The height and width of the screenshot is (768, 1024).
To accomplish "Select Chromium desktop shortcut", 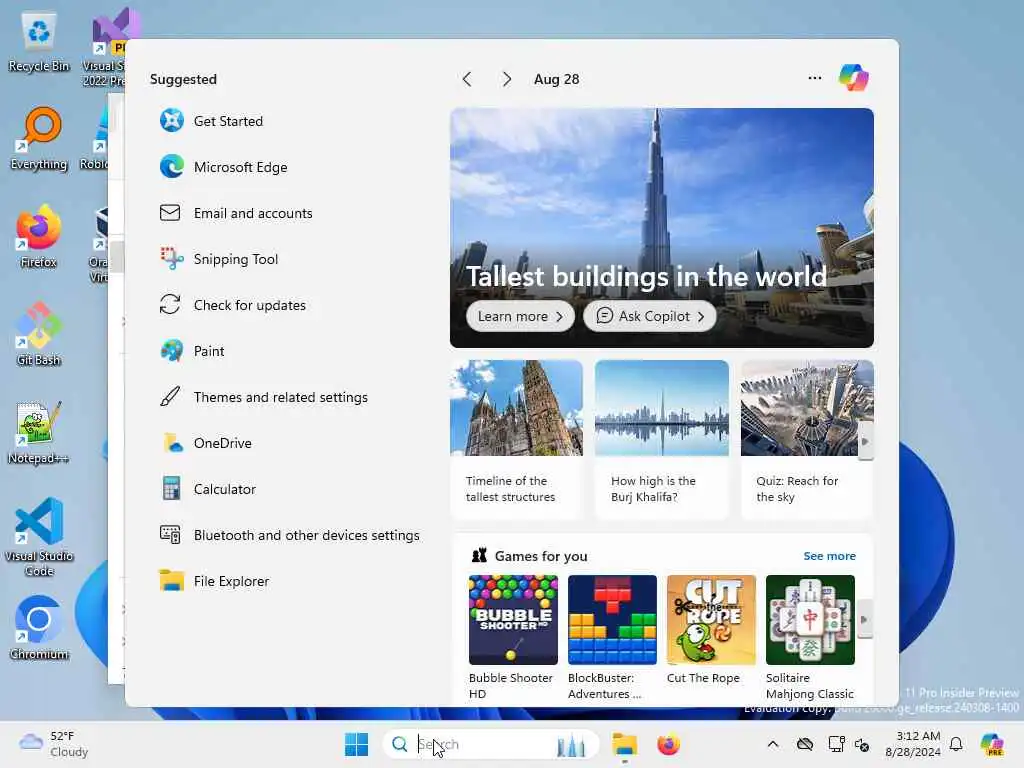I will point(39,628).
